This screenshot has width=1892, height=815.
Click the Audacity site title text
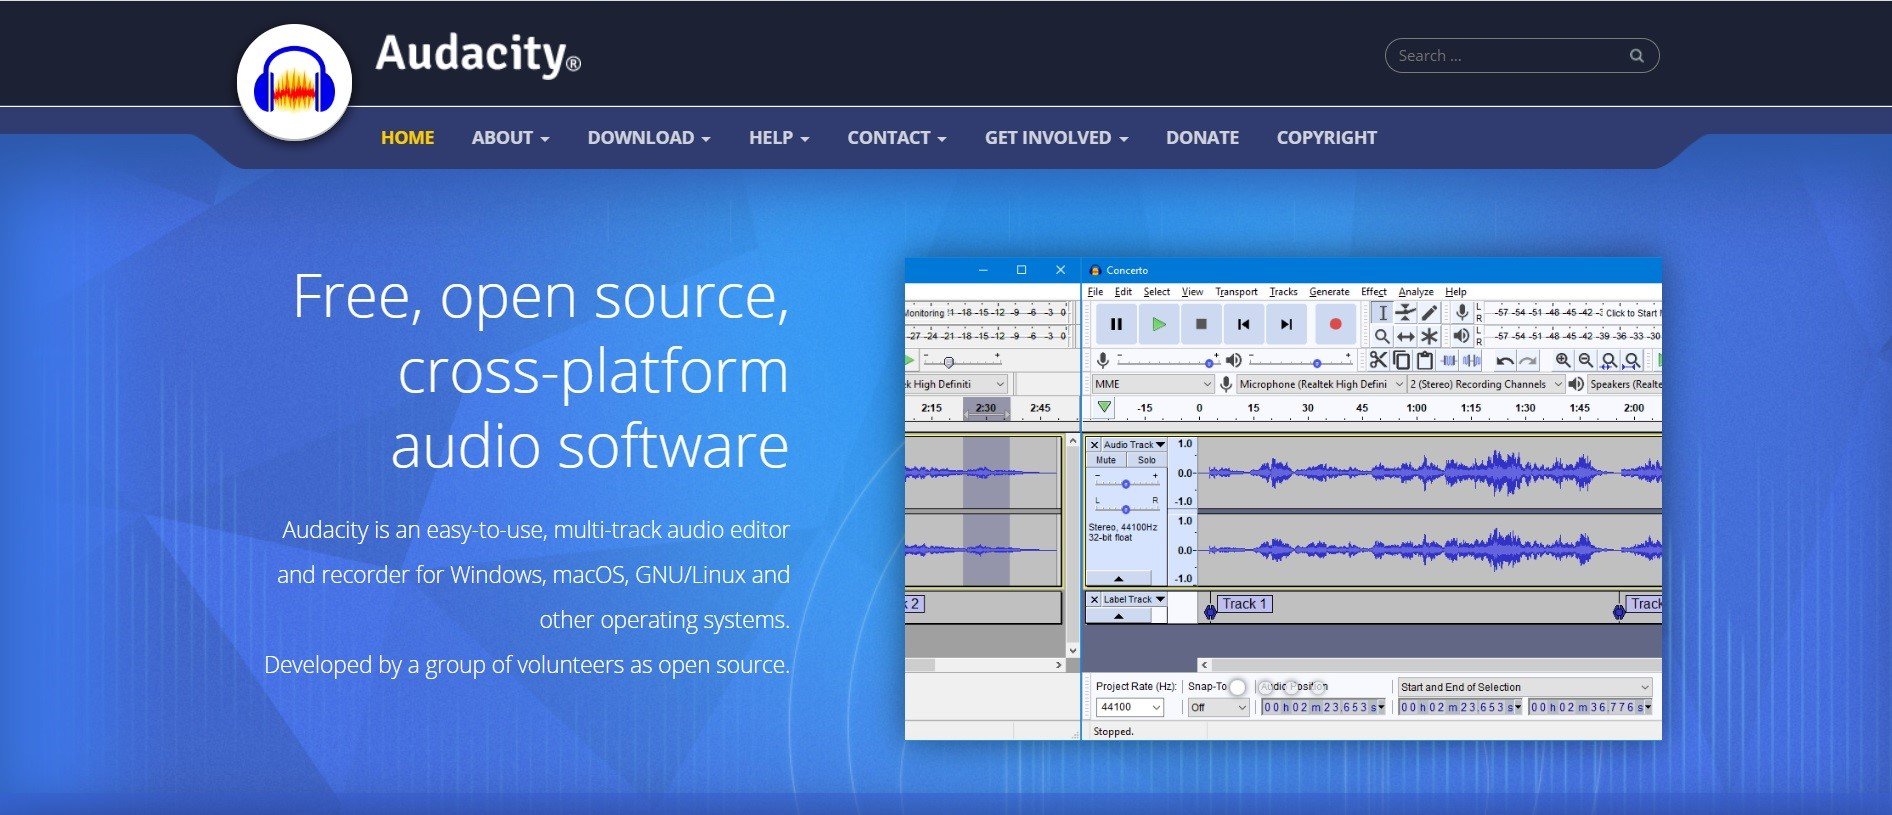(x=477, y=54)
